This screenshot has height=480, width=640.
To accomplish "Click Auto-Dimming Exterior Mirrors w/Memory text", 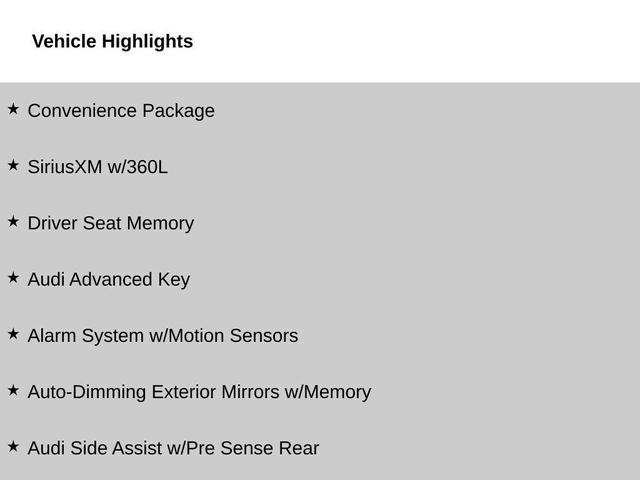I will (199, 392).
